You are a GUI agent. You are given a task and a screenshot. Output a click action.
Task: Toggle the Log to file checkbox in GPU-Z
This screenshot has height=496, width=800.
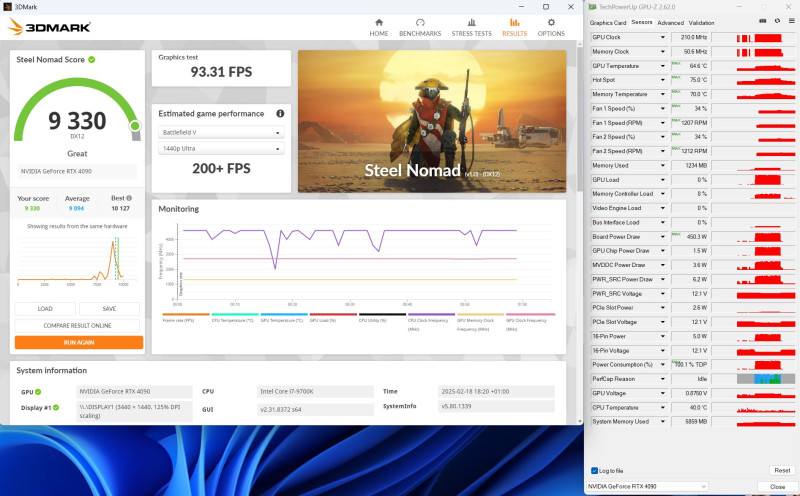point(594,470)
